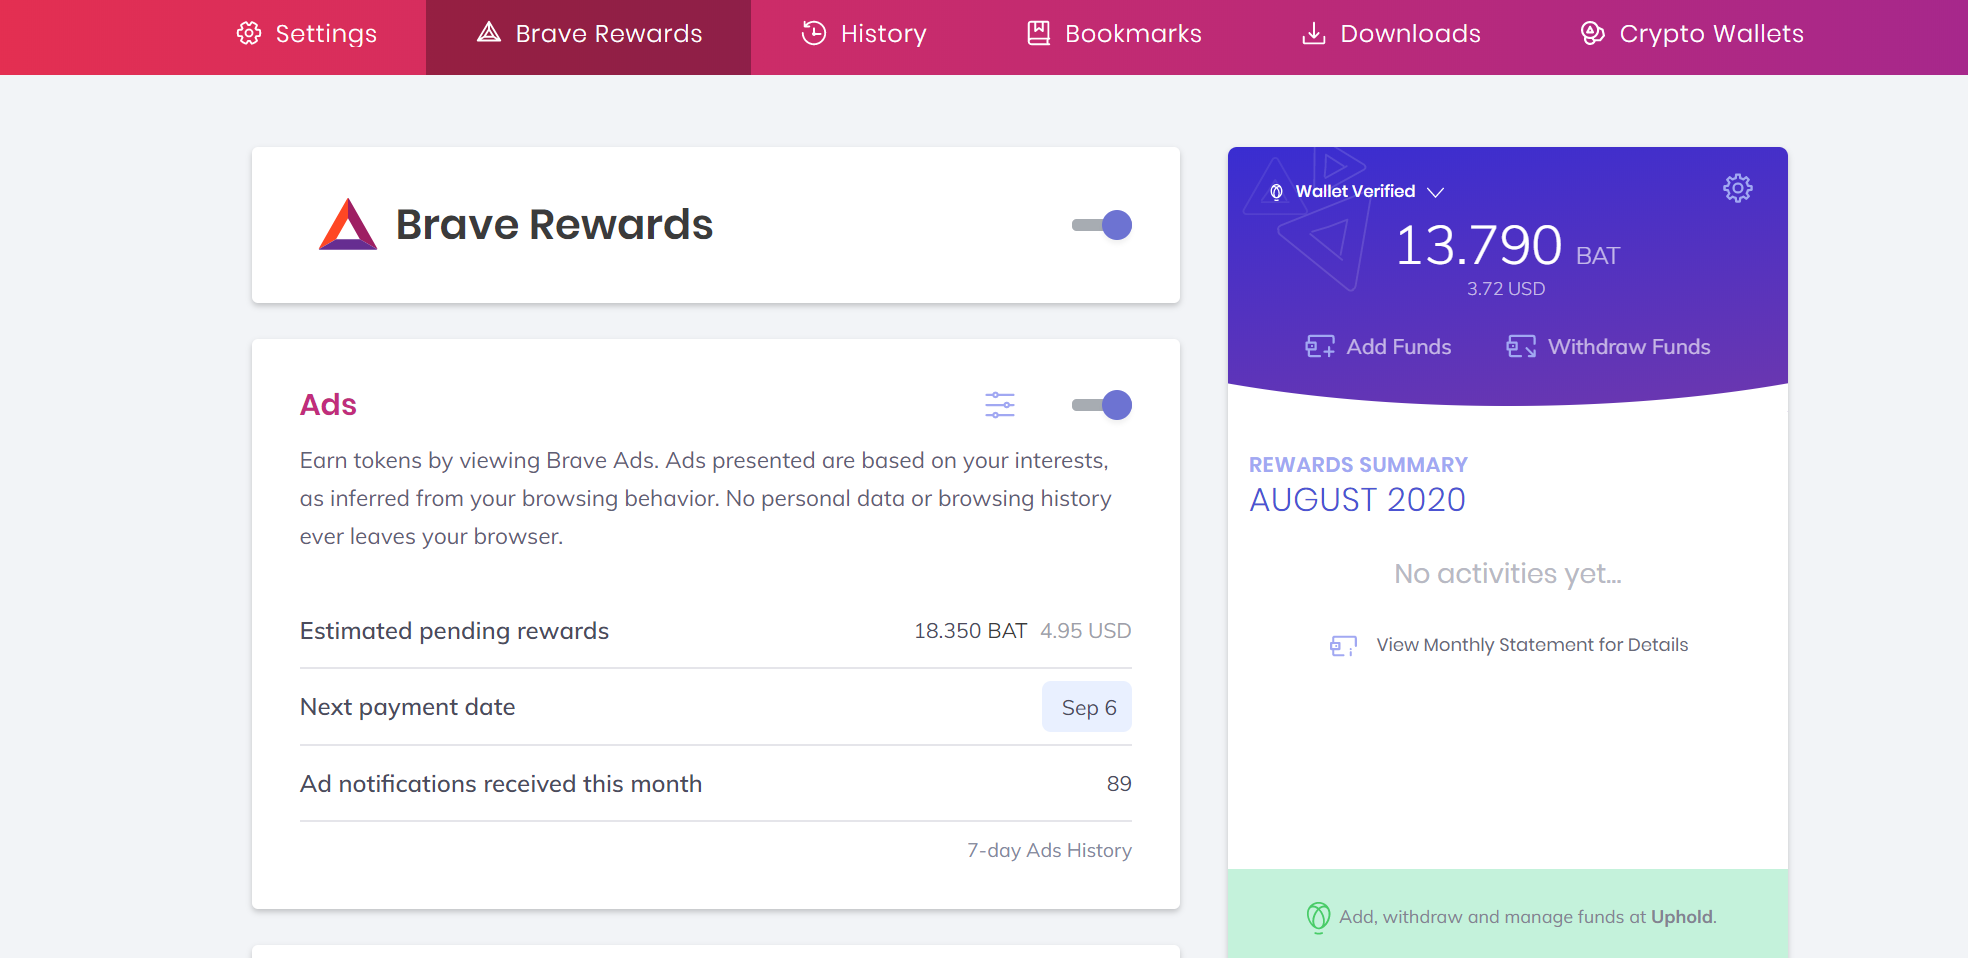Follow the Uphold link in footer
Screen dimensions: 1968x958
click(1681, 916)
